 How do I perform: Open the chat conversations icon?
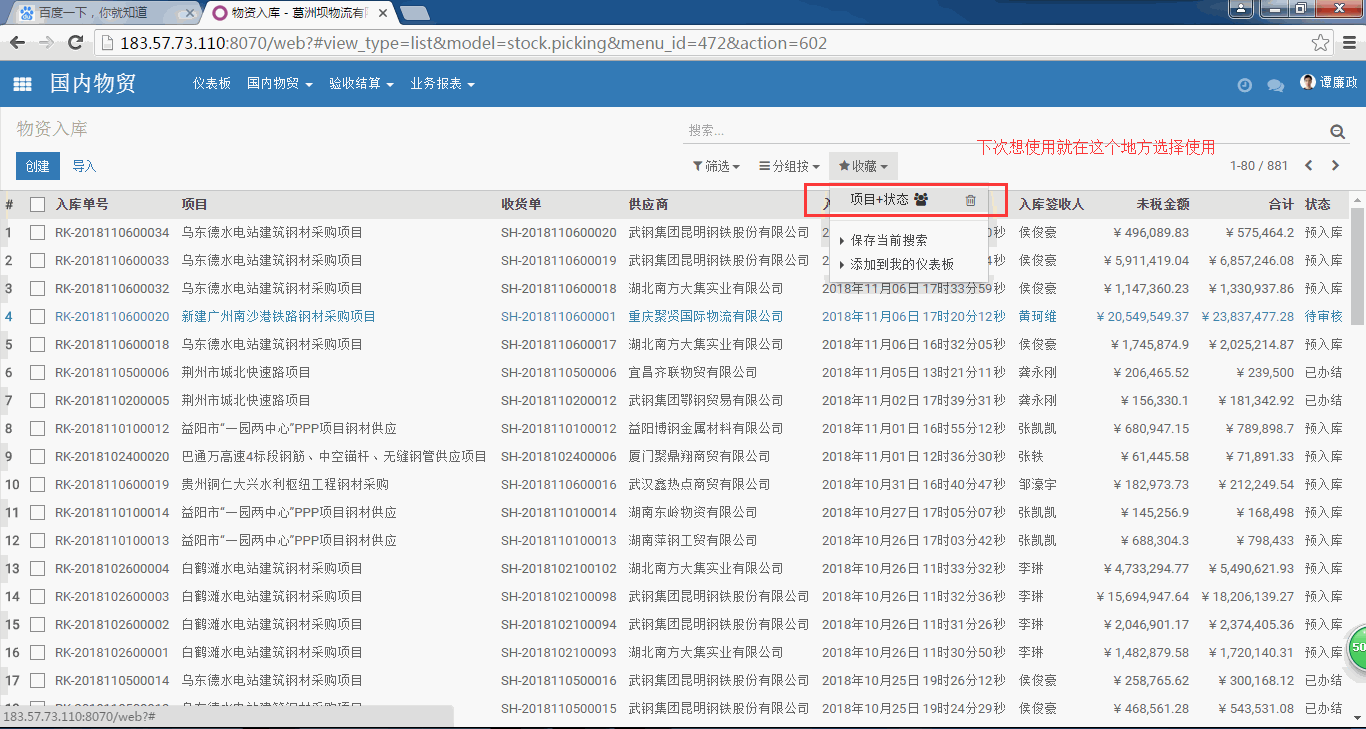pos(1275,86)
